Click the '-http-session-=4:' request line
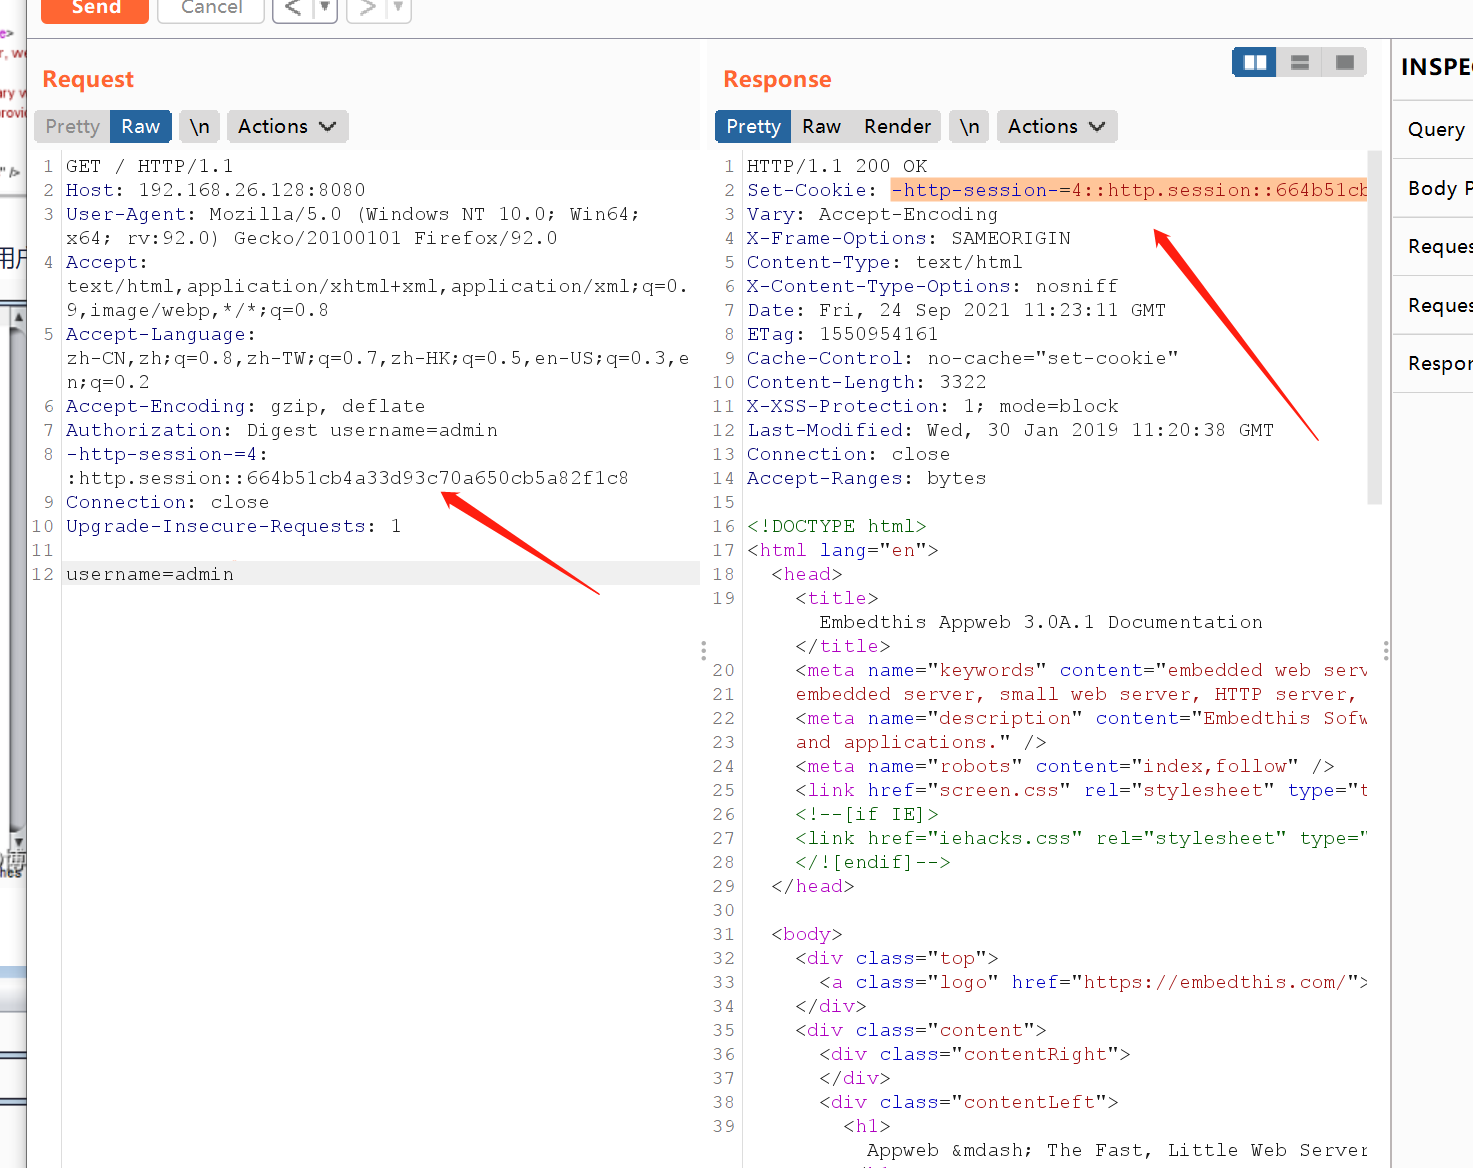The width and height of the screenshot is (1473, 1168). [x=167, y=454]
